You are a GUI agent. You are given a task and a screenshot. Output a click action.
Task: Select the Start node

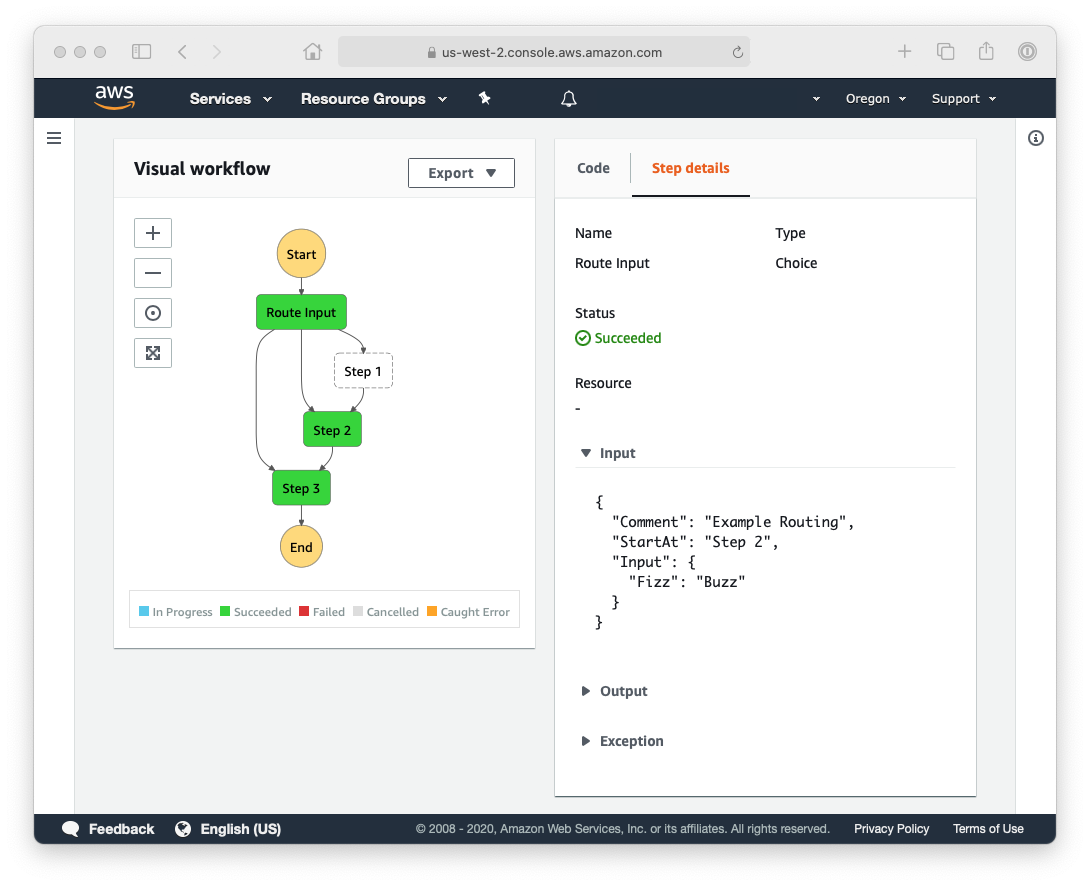pyautogui.click(x=301, y=254)
